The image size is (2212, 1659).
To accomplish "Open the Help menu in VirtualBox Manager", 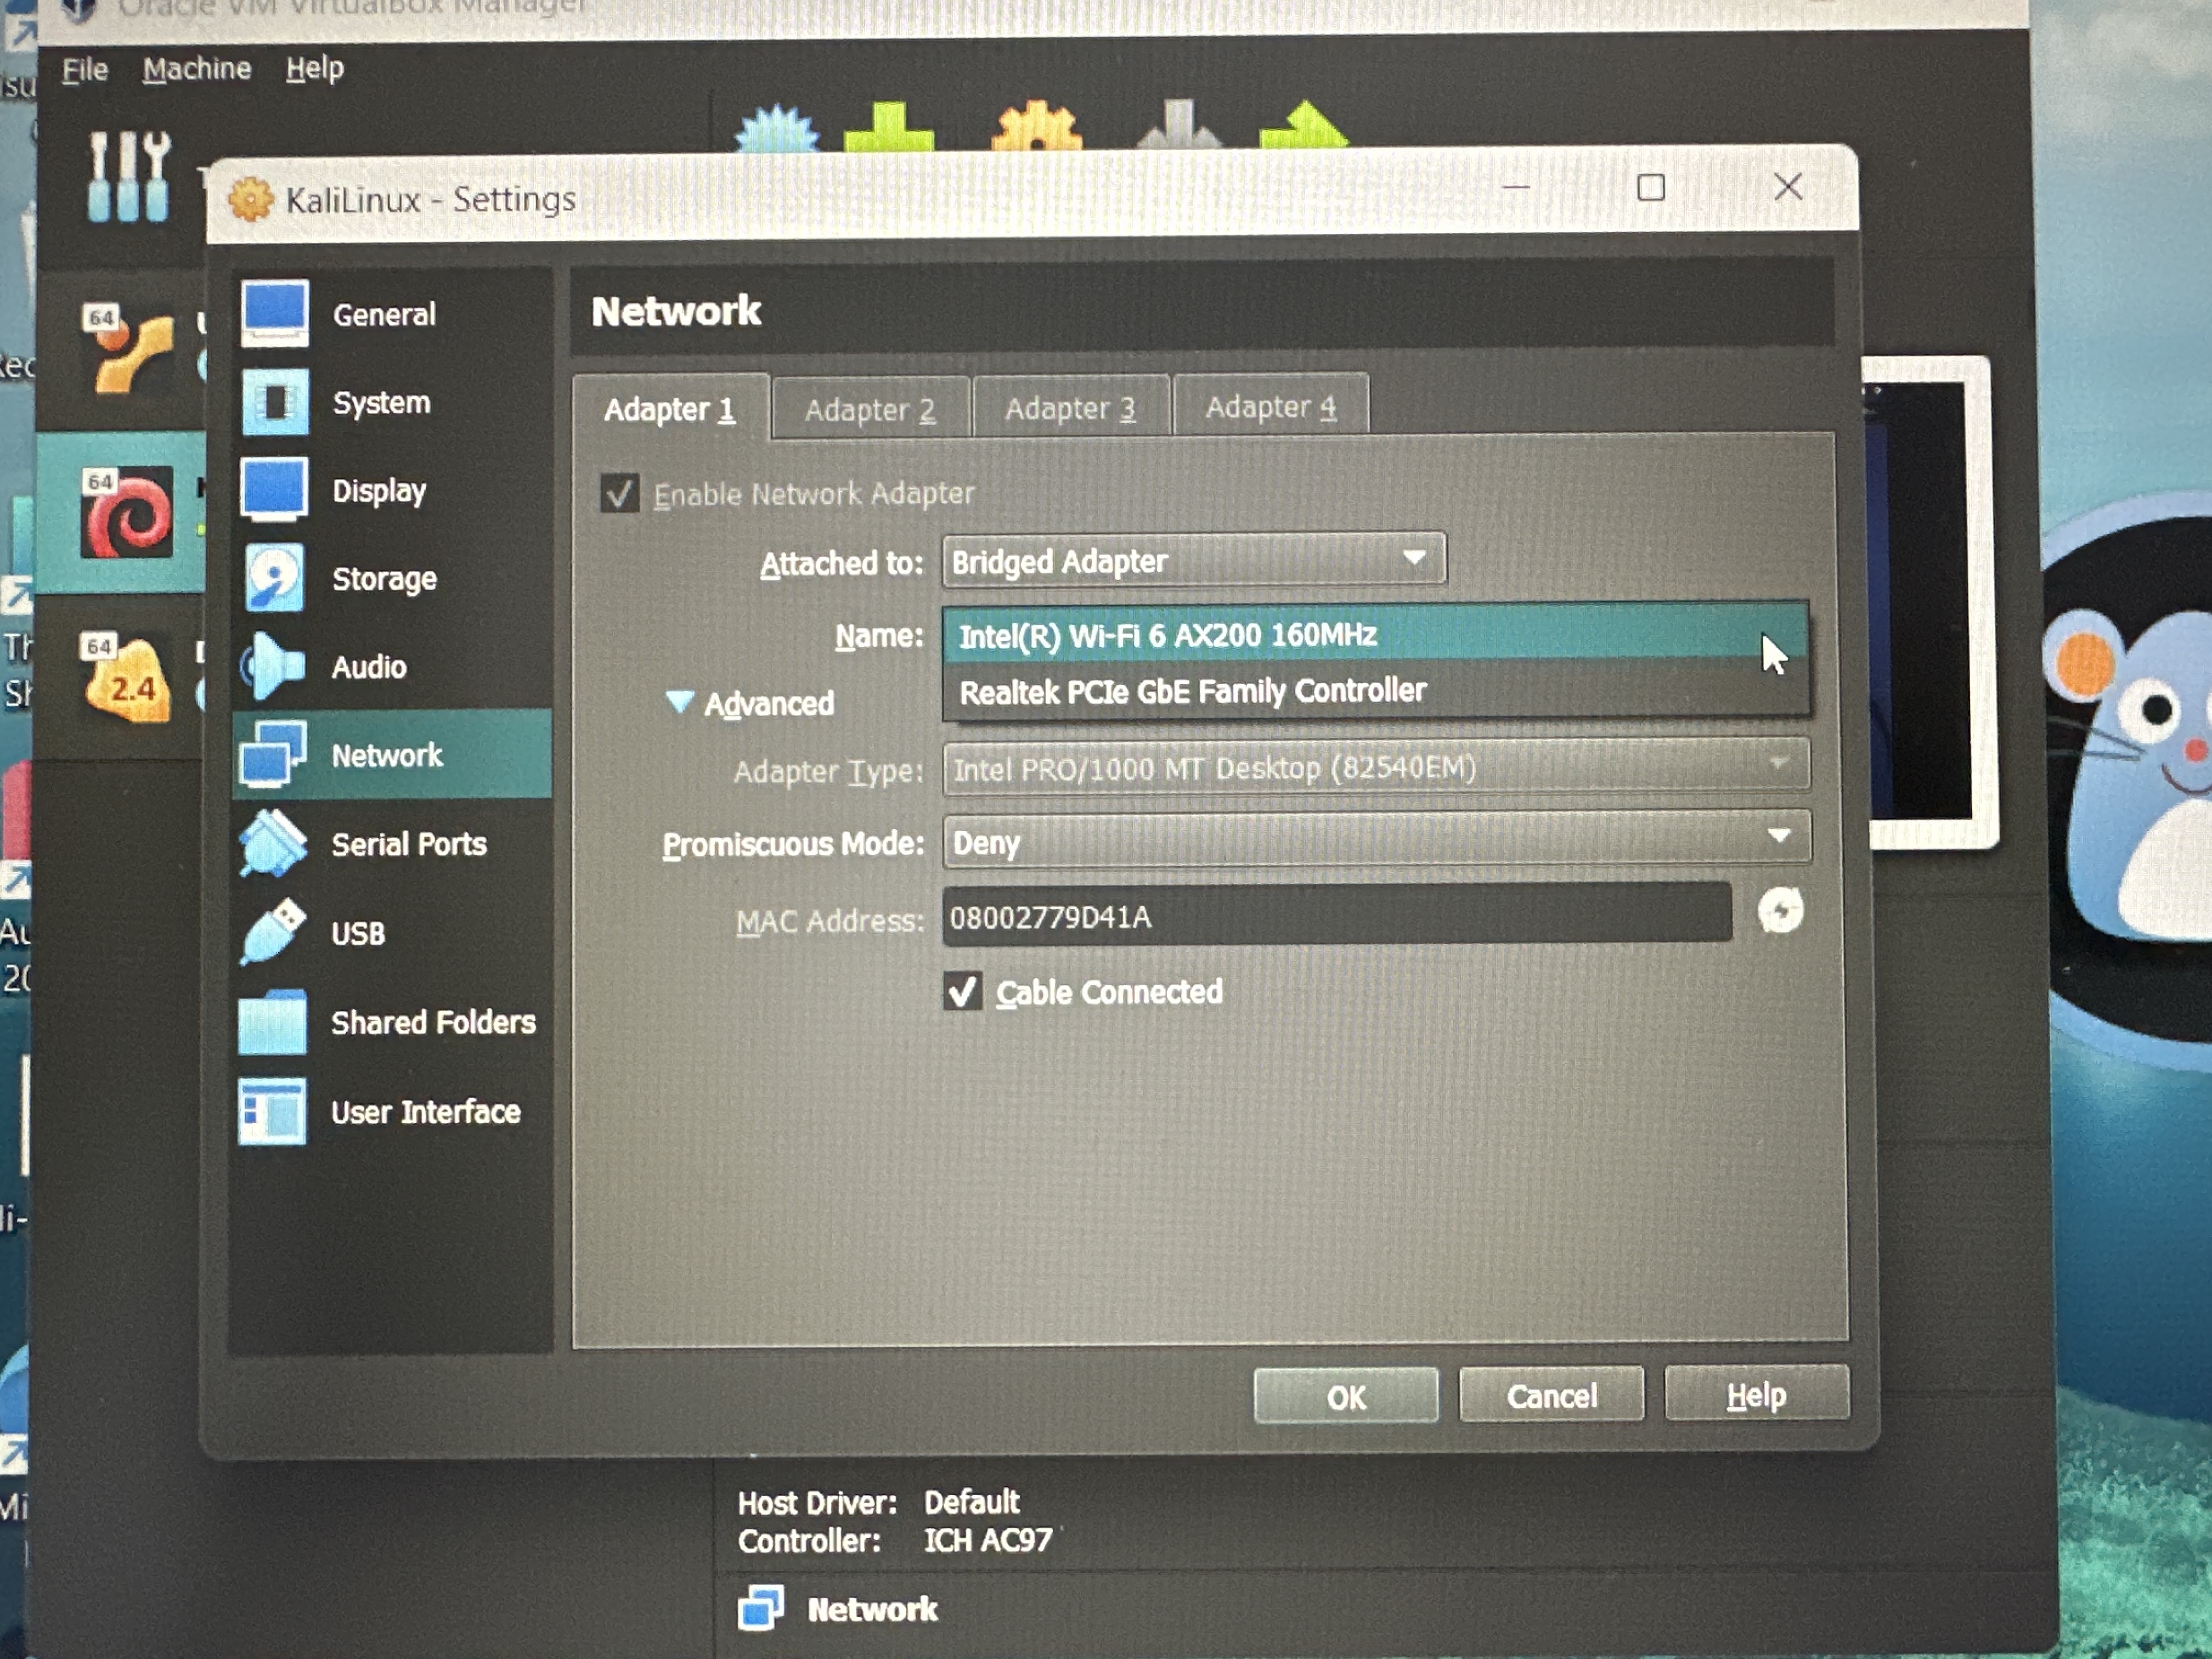I will (x=314, y=68).
